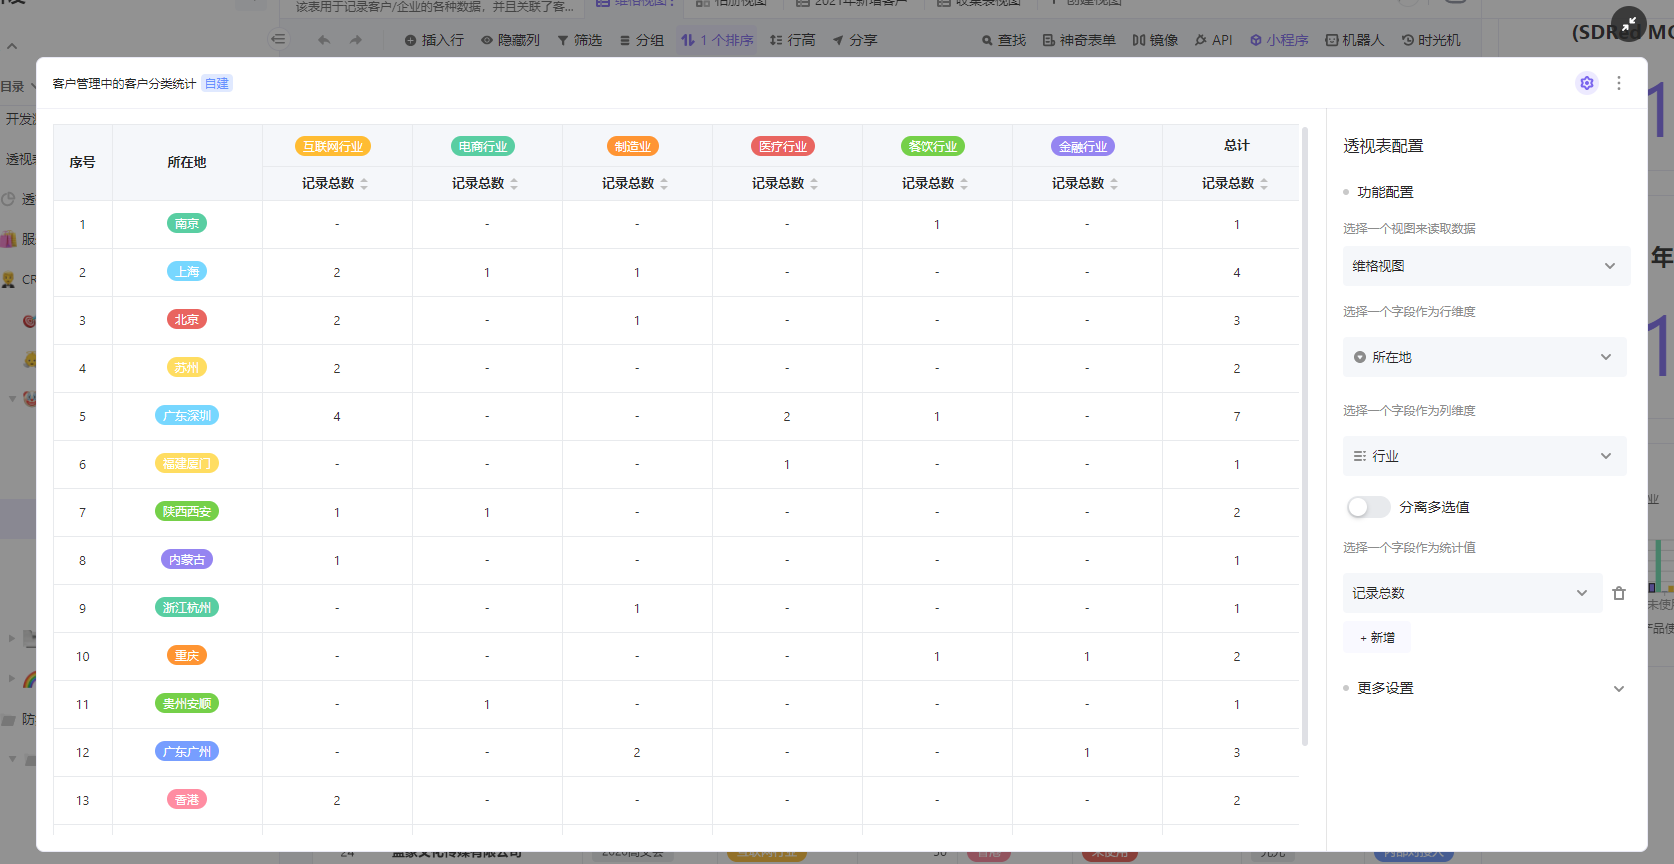Sort 制造业 记录总数 column
The image size is (1674, 864).
click(x=664, y=184)
